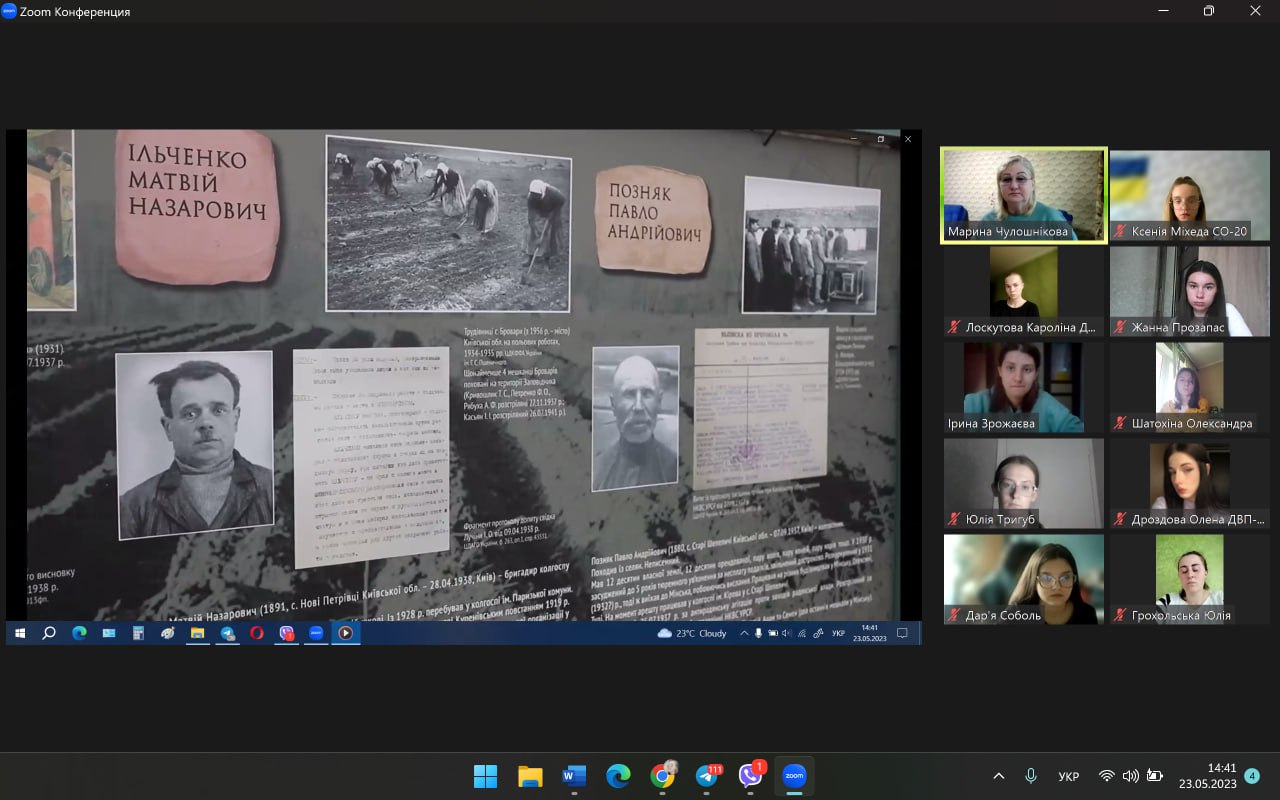Expand the hidden tray icons chevron

(x=998, y=776)
